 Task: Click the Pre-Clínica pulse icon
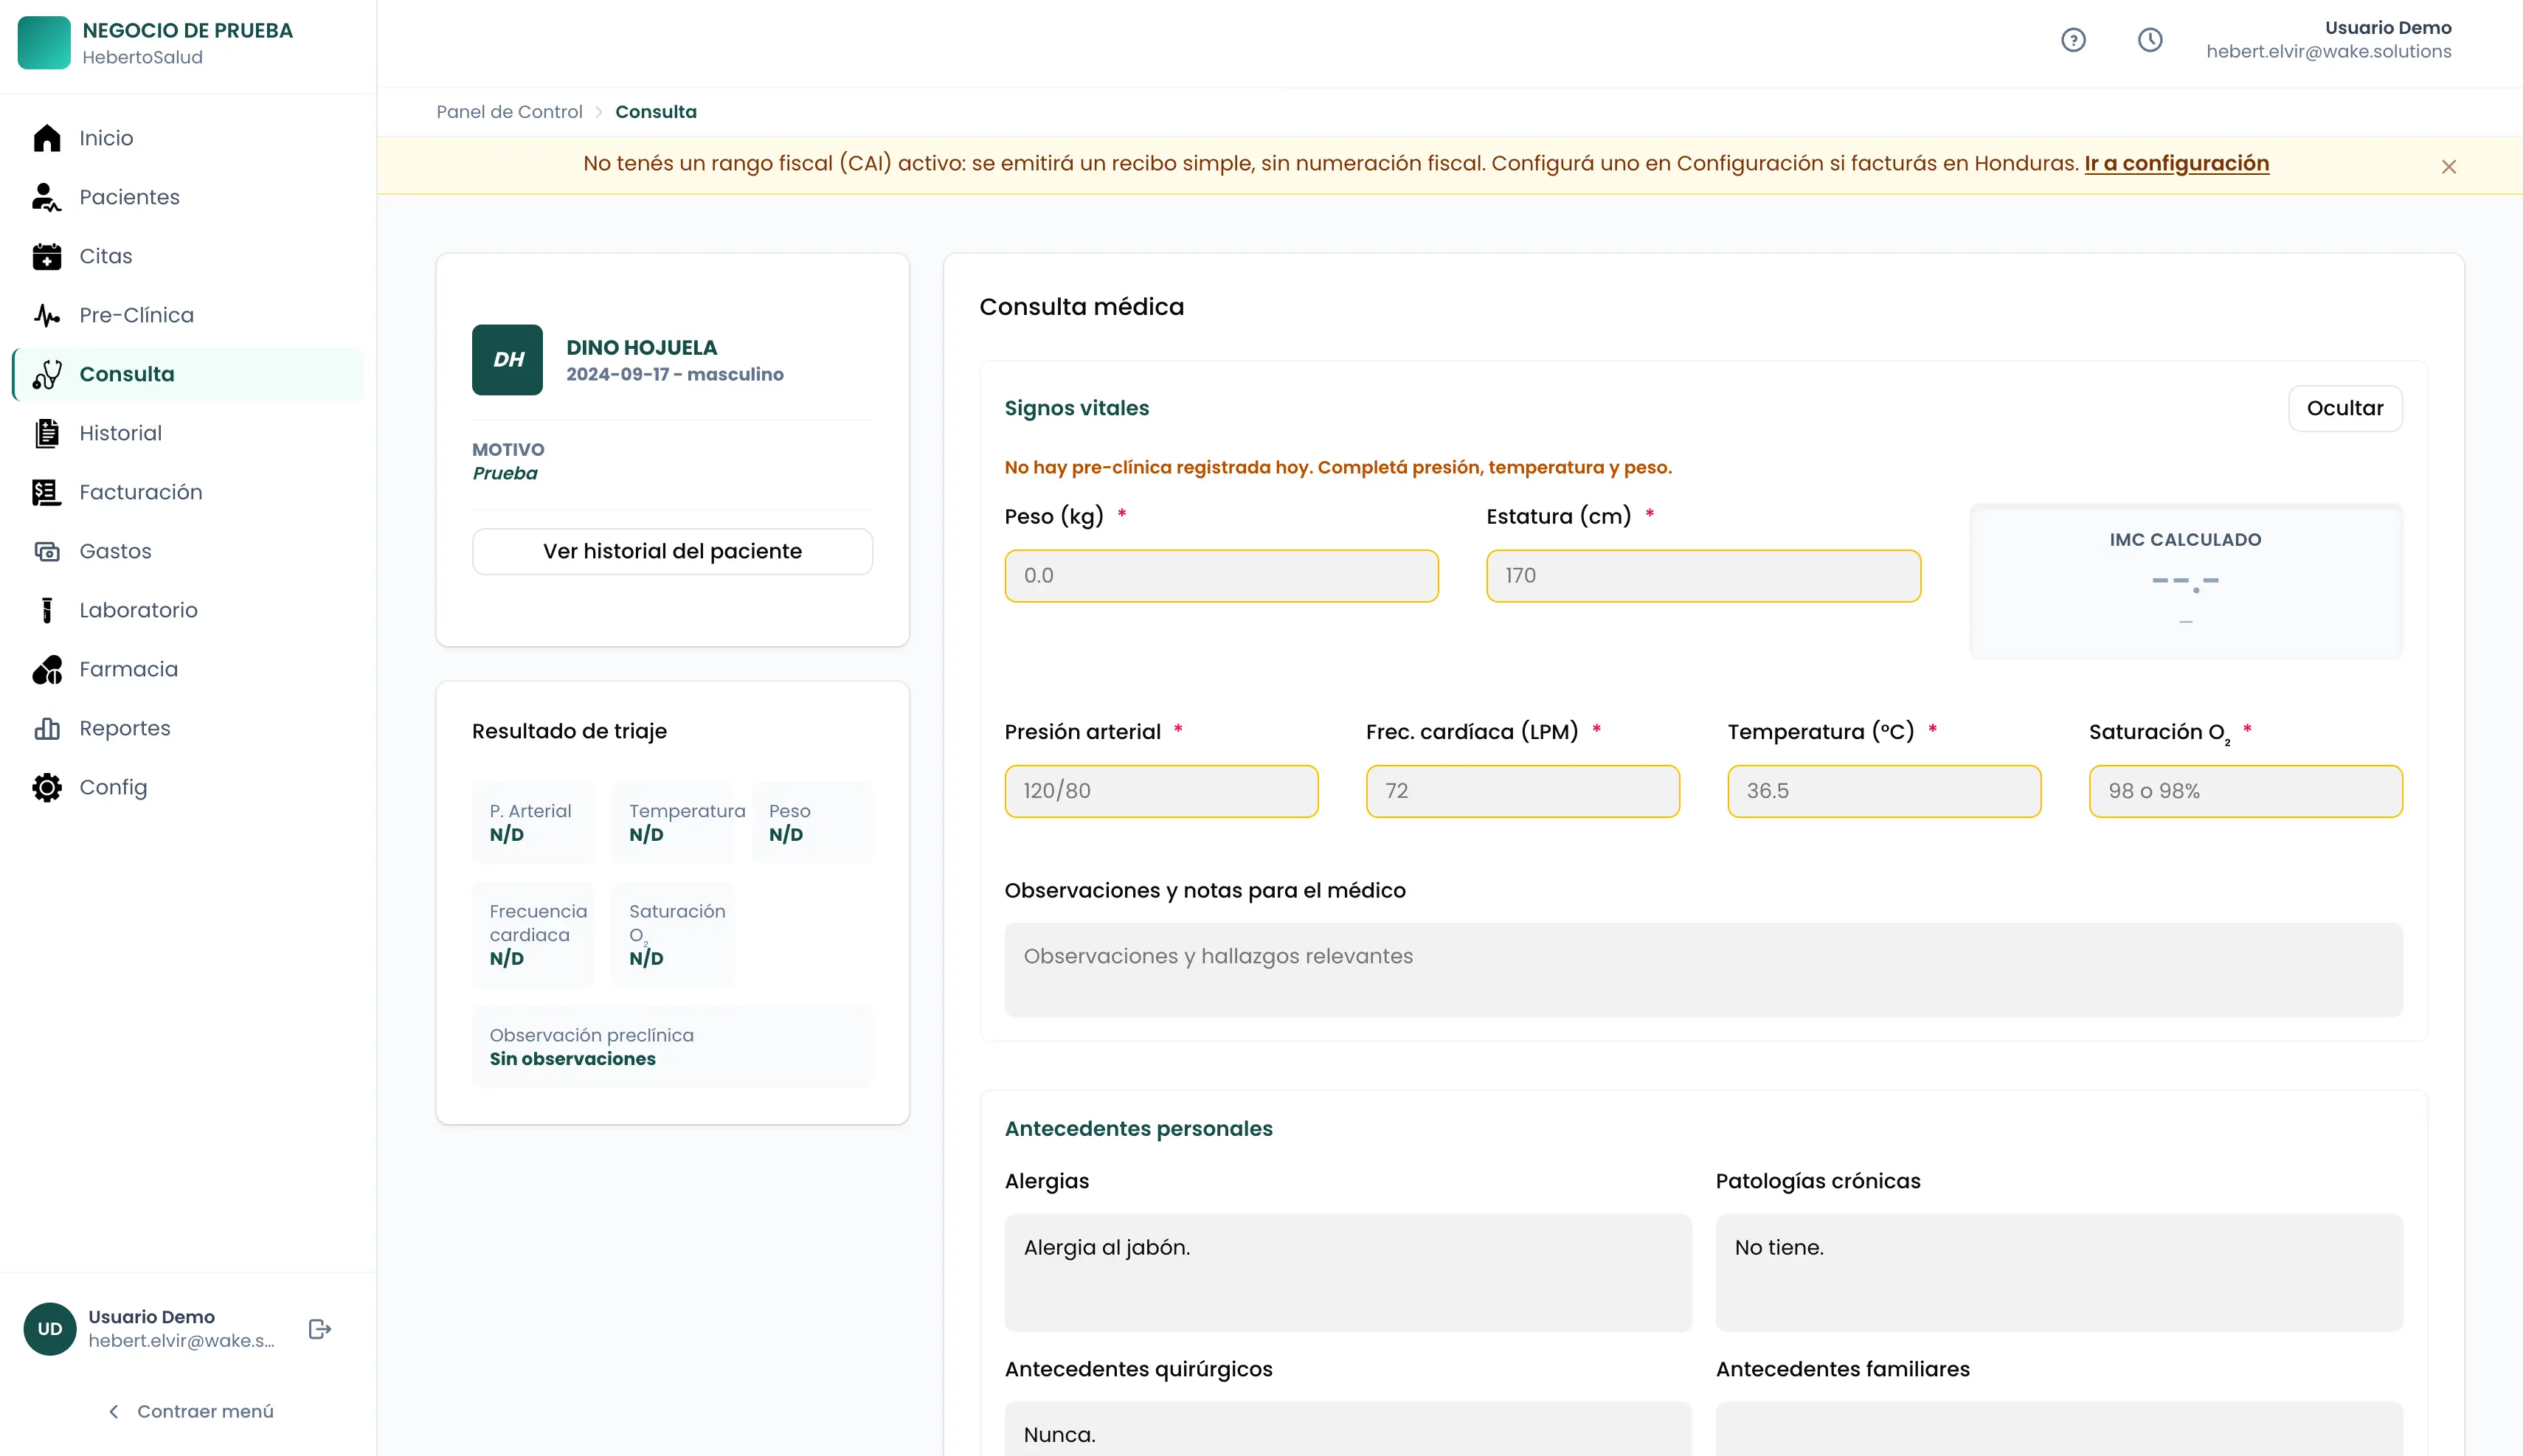[47, 315]
